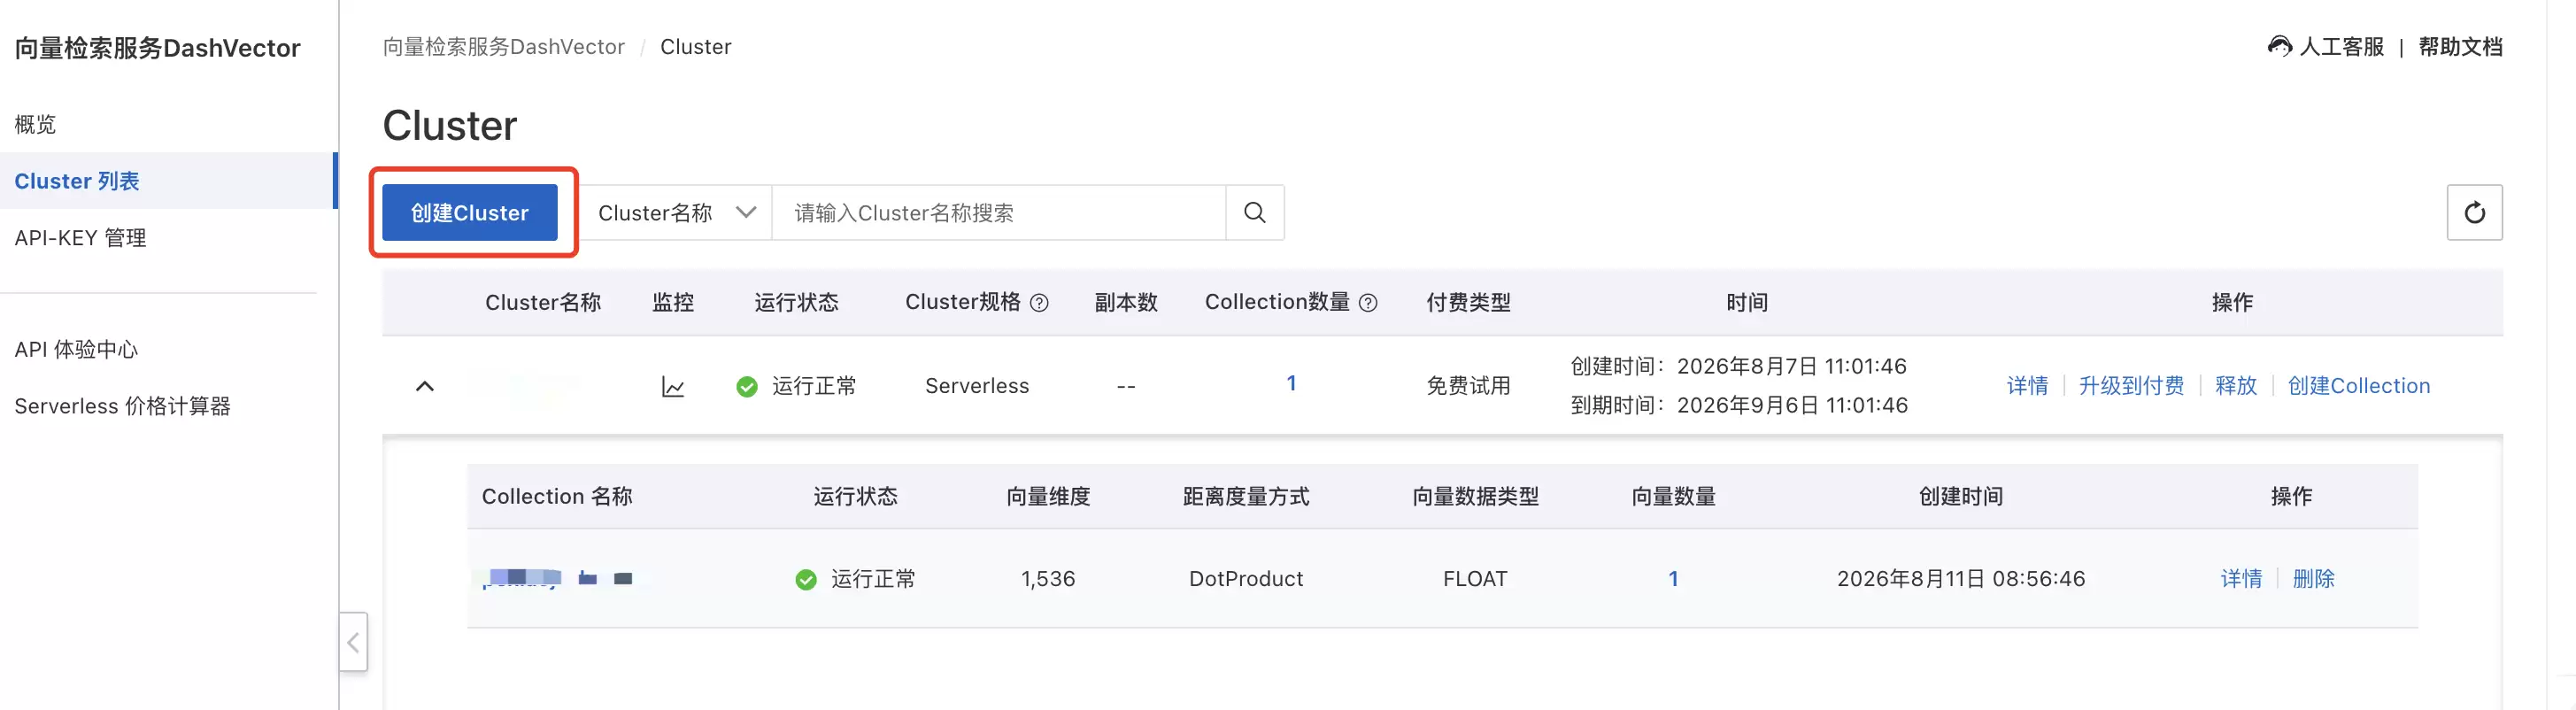Click the 免费试用 billing type cell
This screenshot has height=710, width=2576.
point(1468,386)
